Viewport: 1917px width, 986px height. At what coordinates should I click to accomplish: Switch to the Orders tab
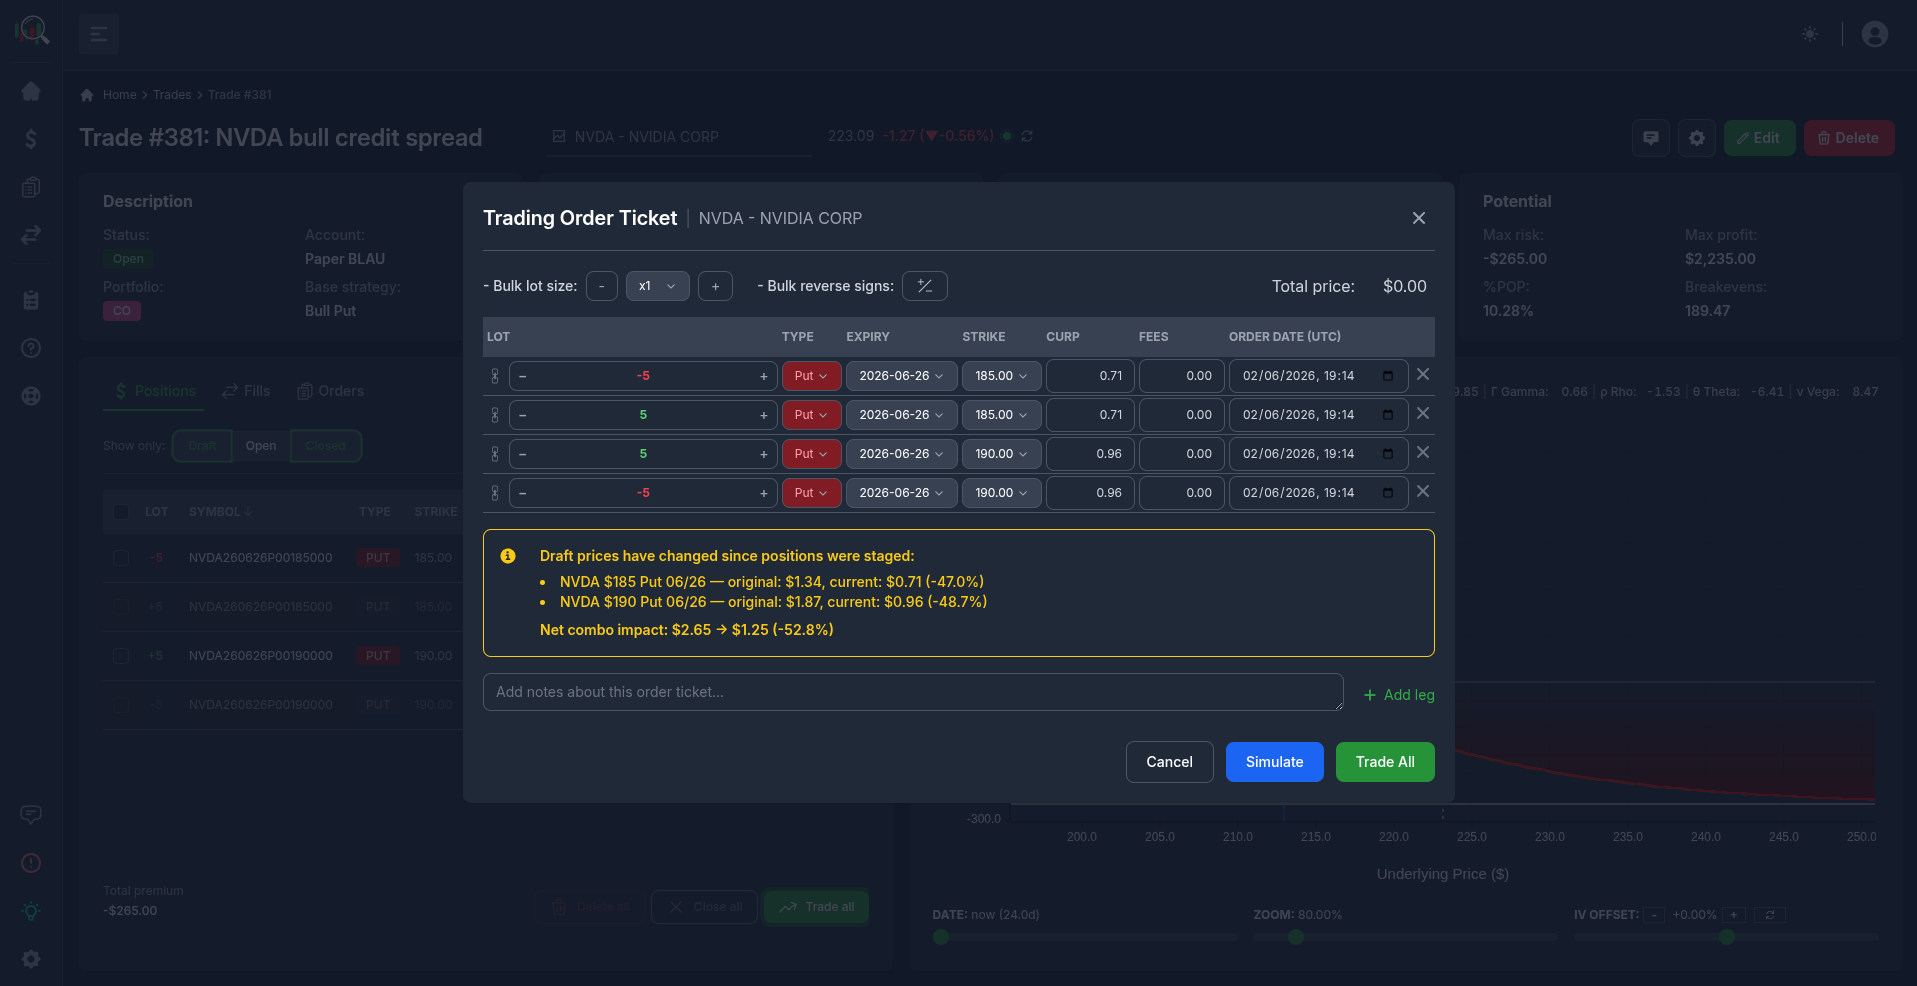tap(331, 391)
